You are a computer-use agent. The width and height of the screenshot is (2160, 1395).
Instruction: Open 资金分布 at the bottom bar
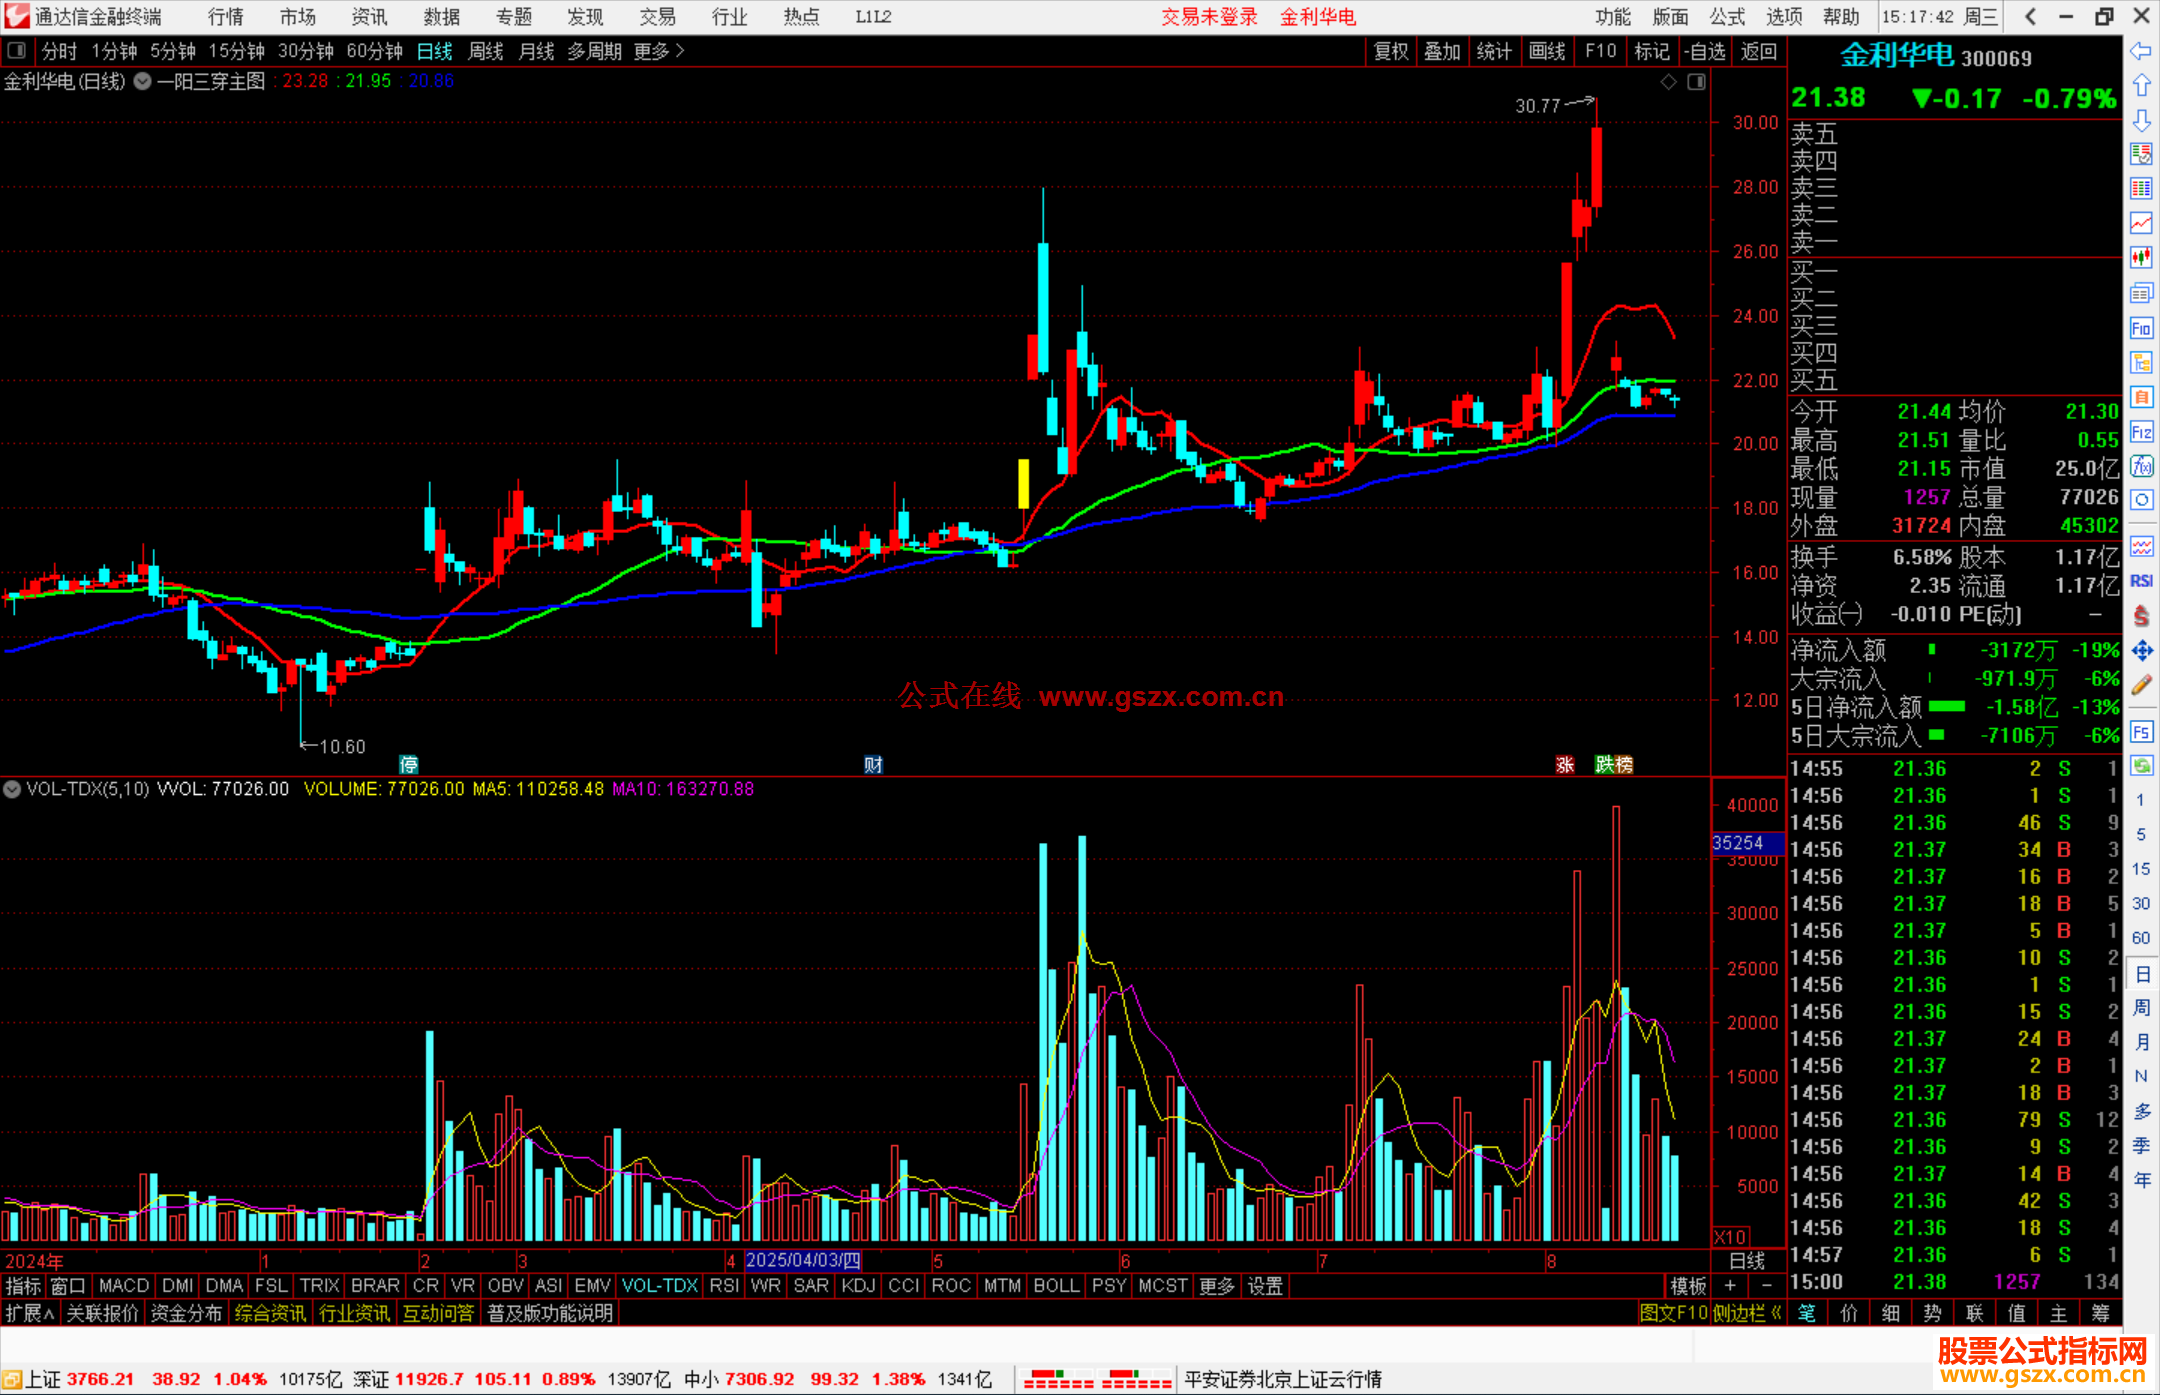click(186, 1313)
